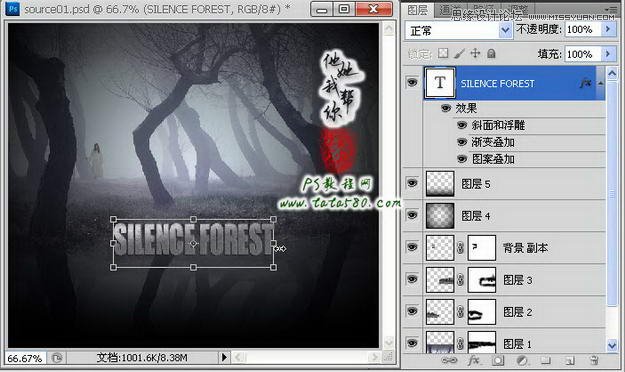Click the 图案叠加 effect name
This screenshot has height=372, width=625.
coord(493,159)
